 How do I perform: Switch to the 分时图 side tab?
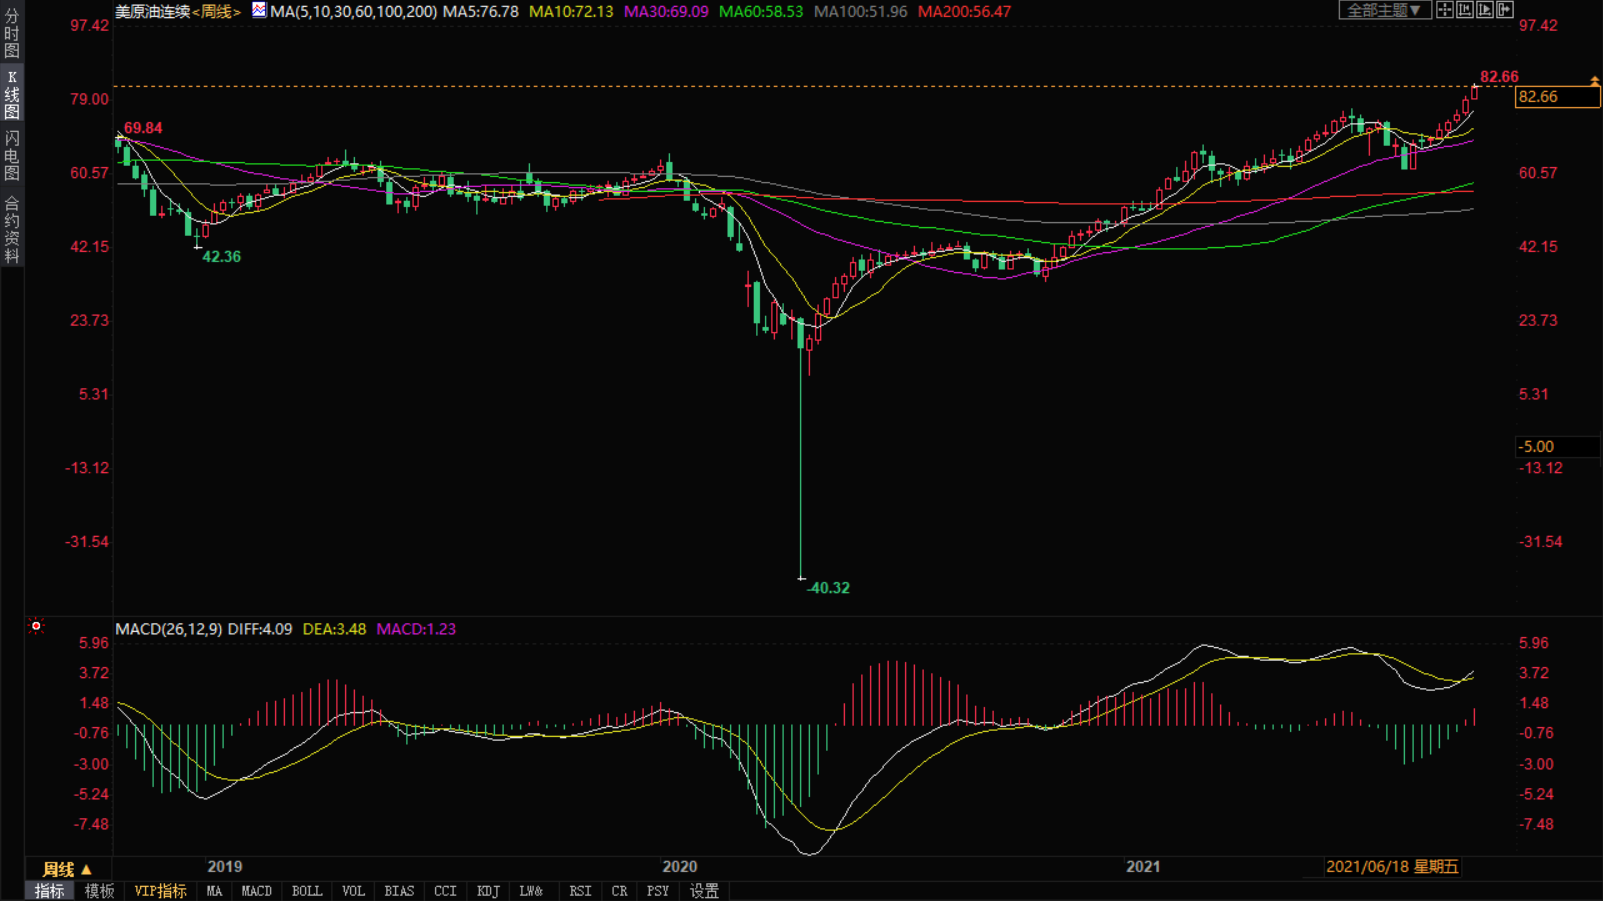12,33
